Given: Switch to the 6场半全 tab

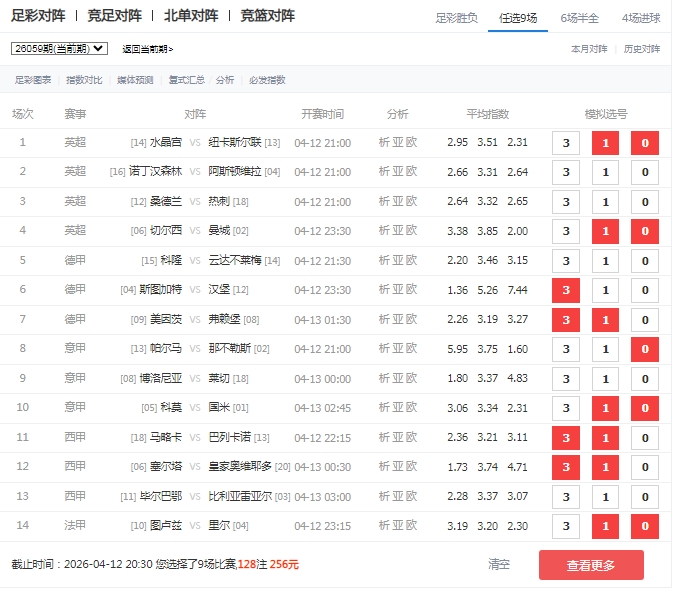Looking at the screenshot, I should (580, 18).
